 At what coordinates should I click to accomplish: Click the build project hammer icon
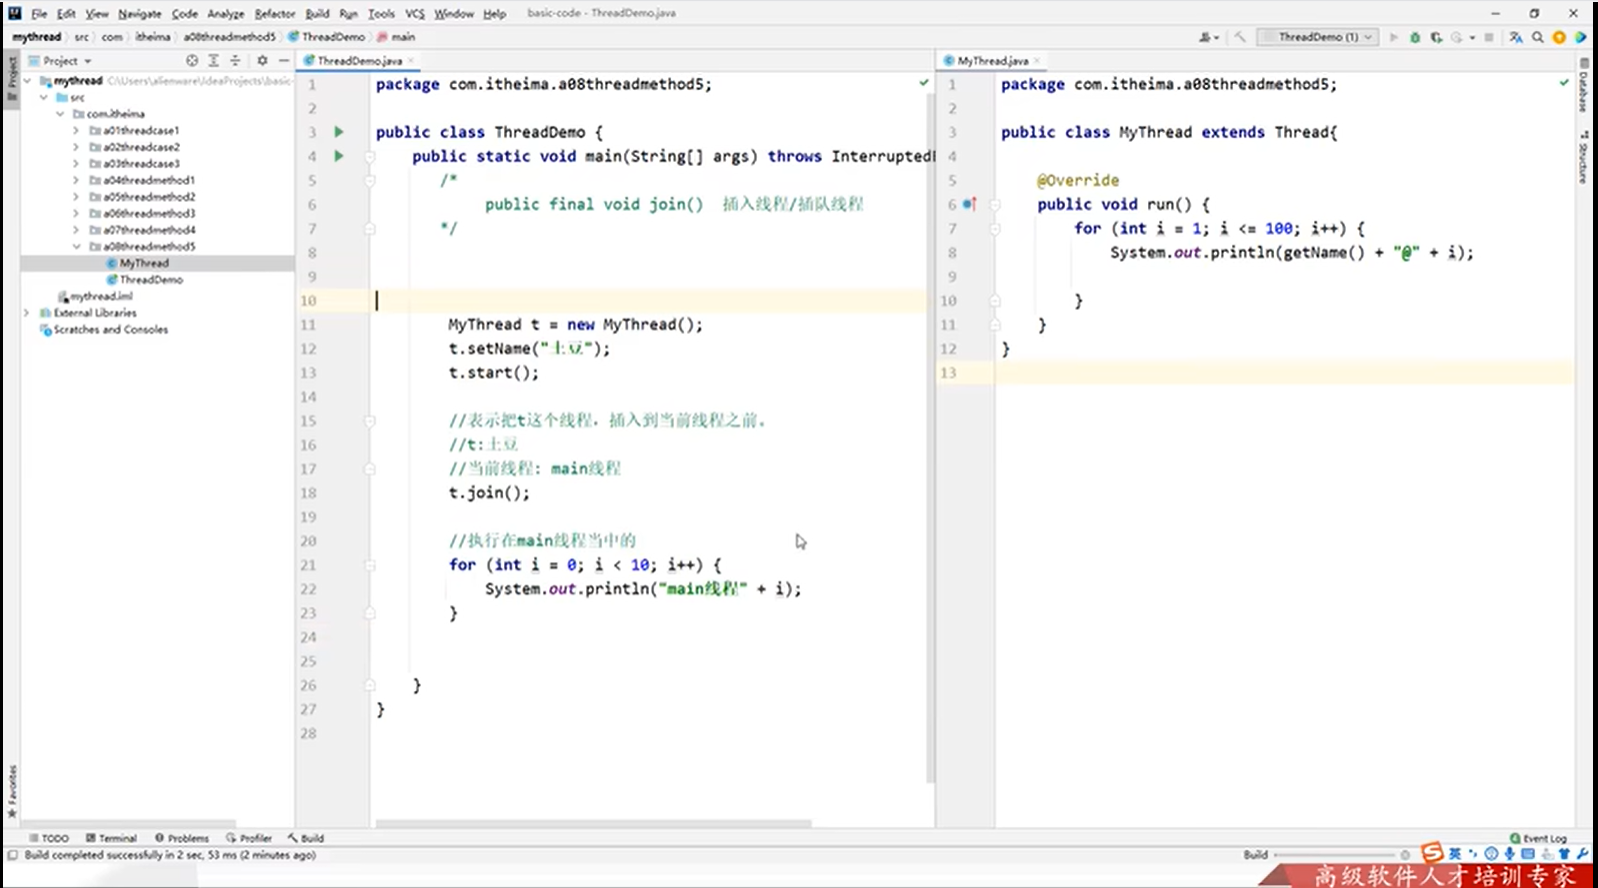(1240, 37)
